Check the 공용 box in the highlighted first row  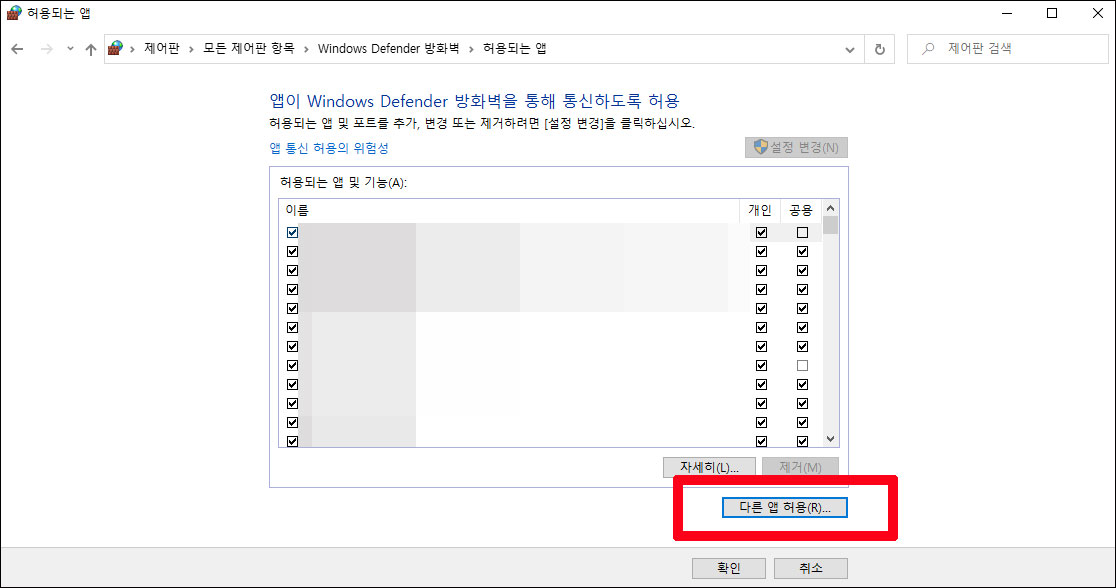click(x=803, y=232)
